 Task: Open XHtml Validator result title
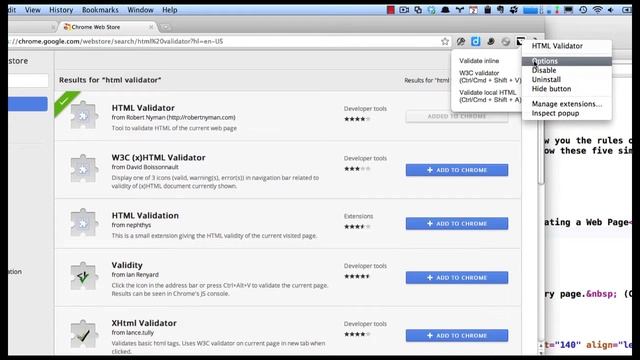point(144,323)
